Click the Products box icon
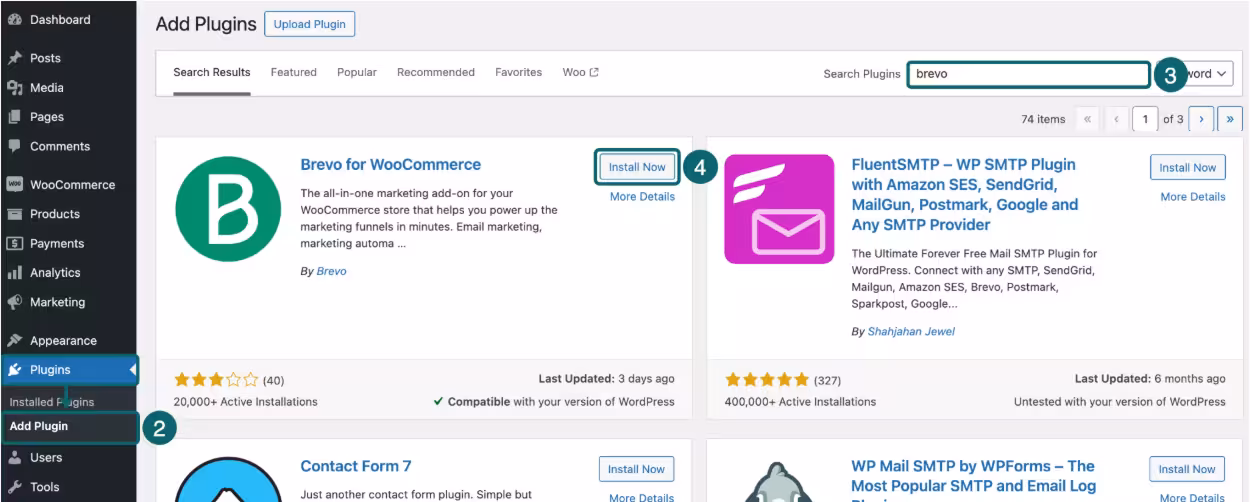 pos(15,214)
